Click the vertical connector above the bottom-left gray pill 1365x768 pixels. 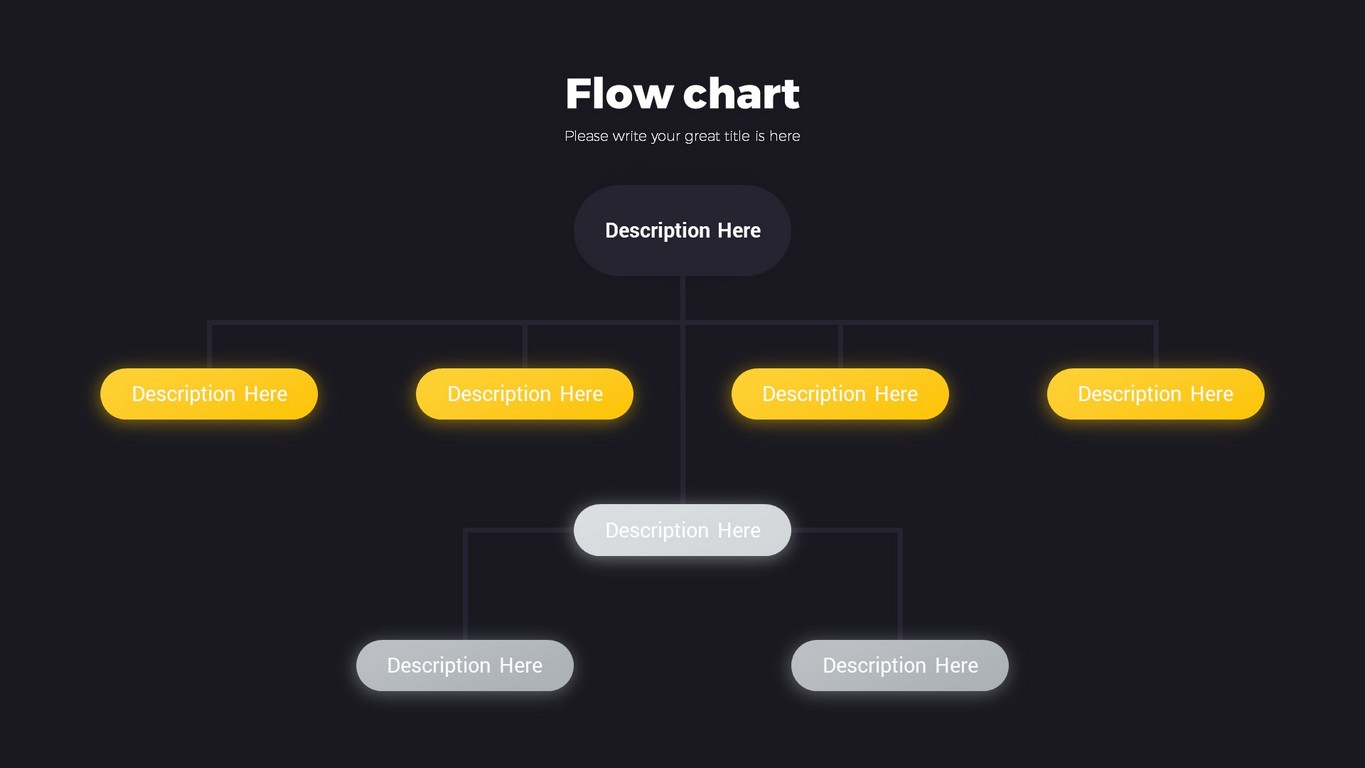465,590
